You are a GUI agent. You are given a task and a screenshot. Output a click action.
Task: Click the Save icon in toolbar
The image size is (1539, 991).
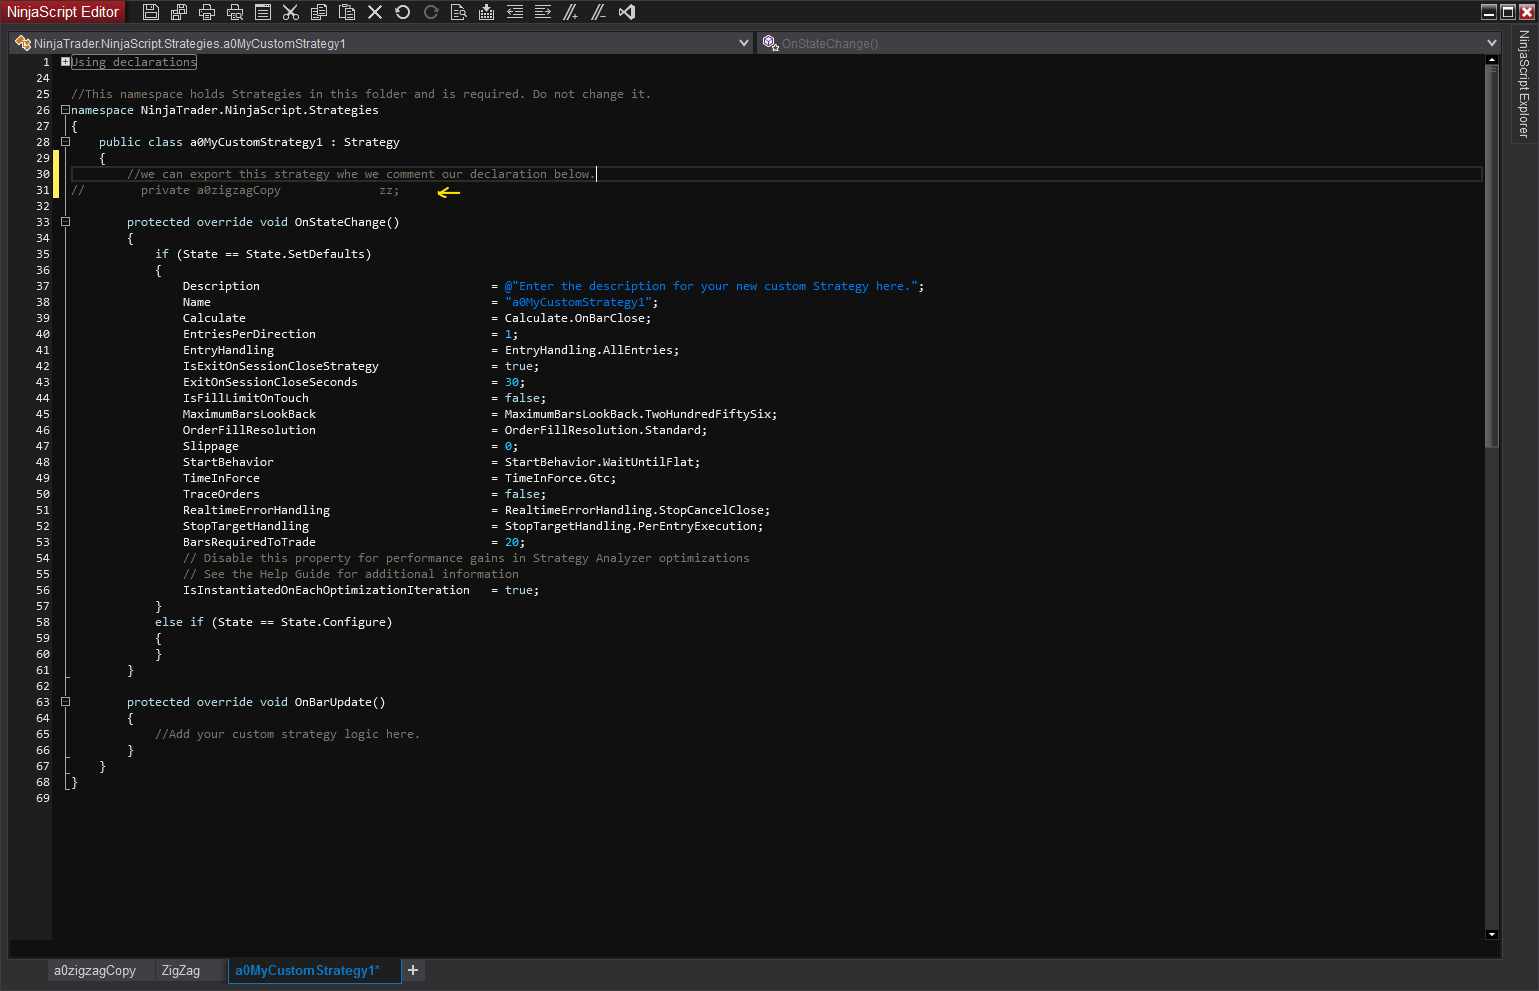click(x=151, y=12)
